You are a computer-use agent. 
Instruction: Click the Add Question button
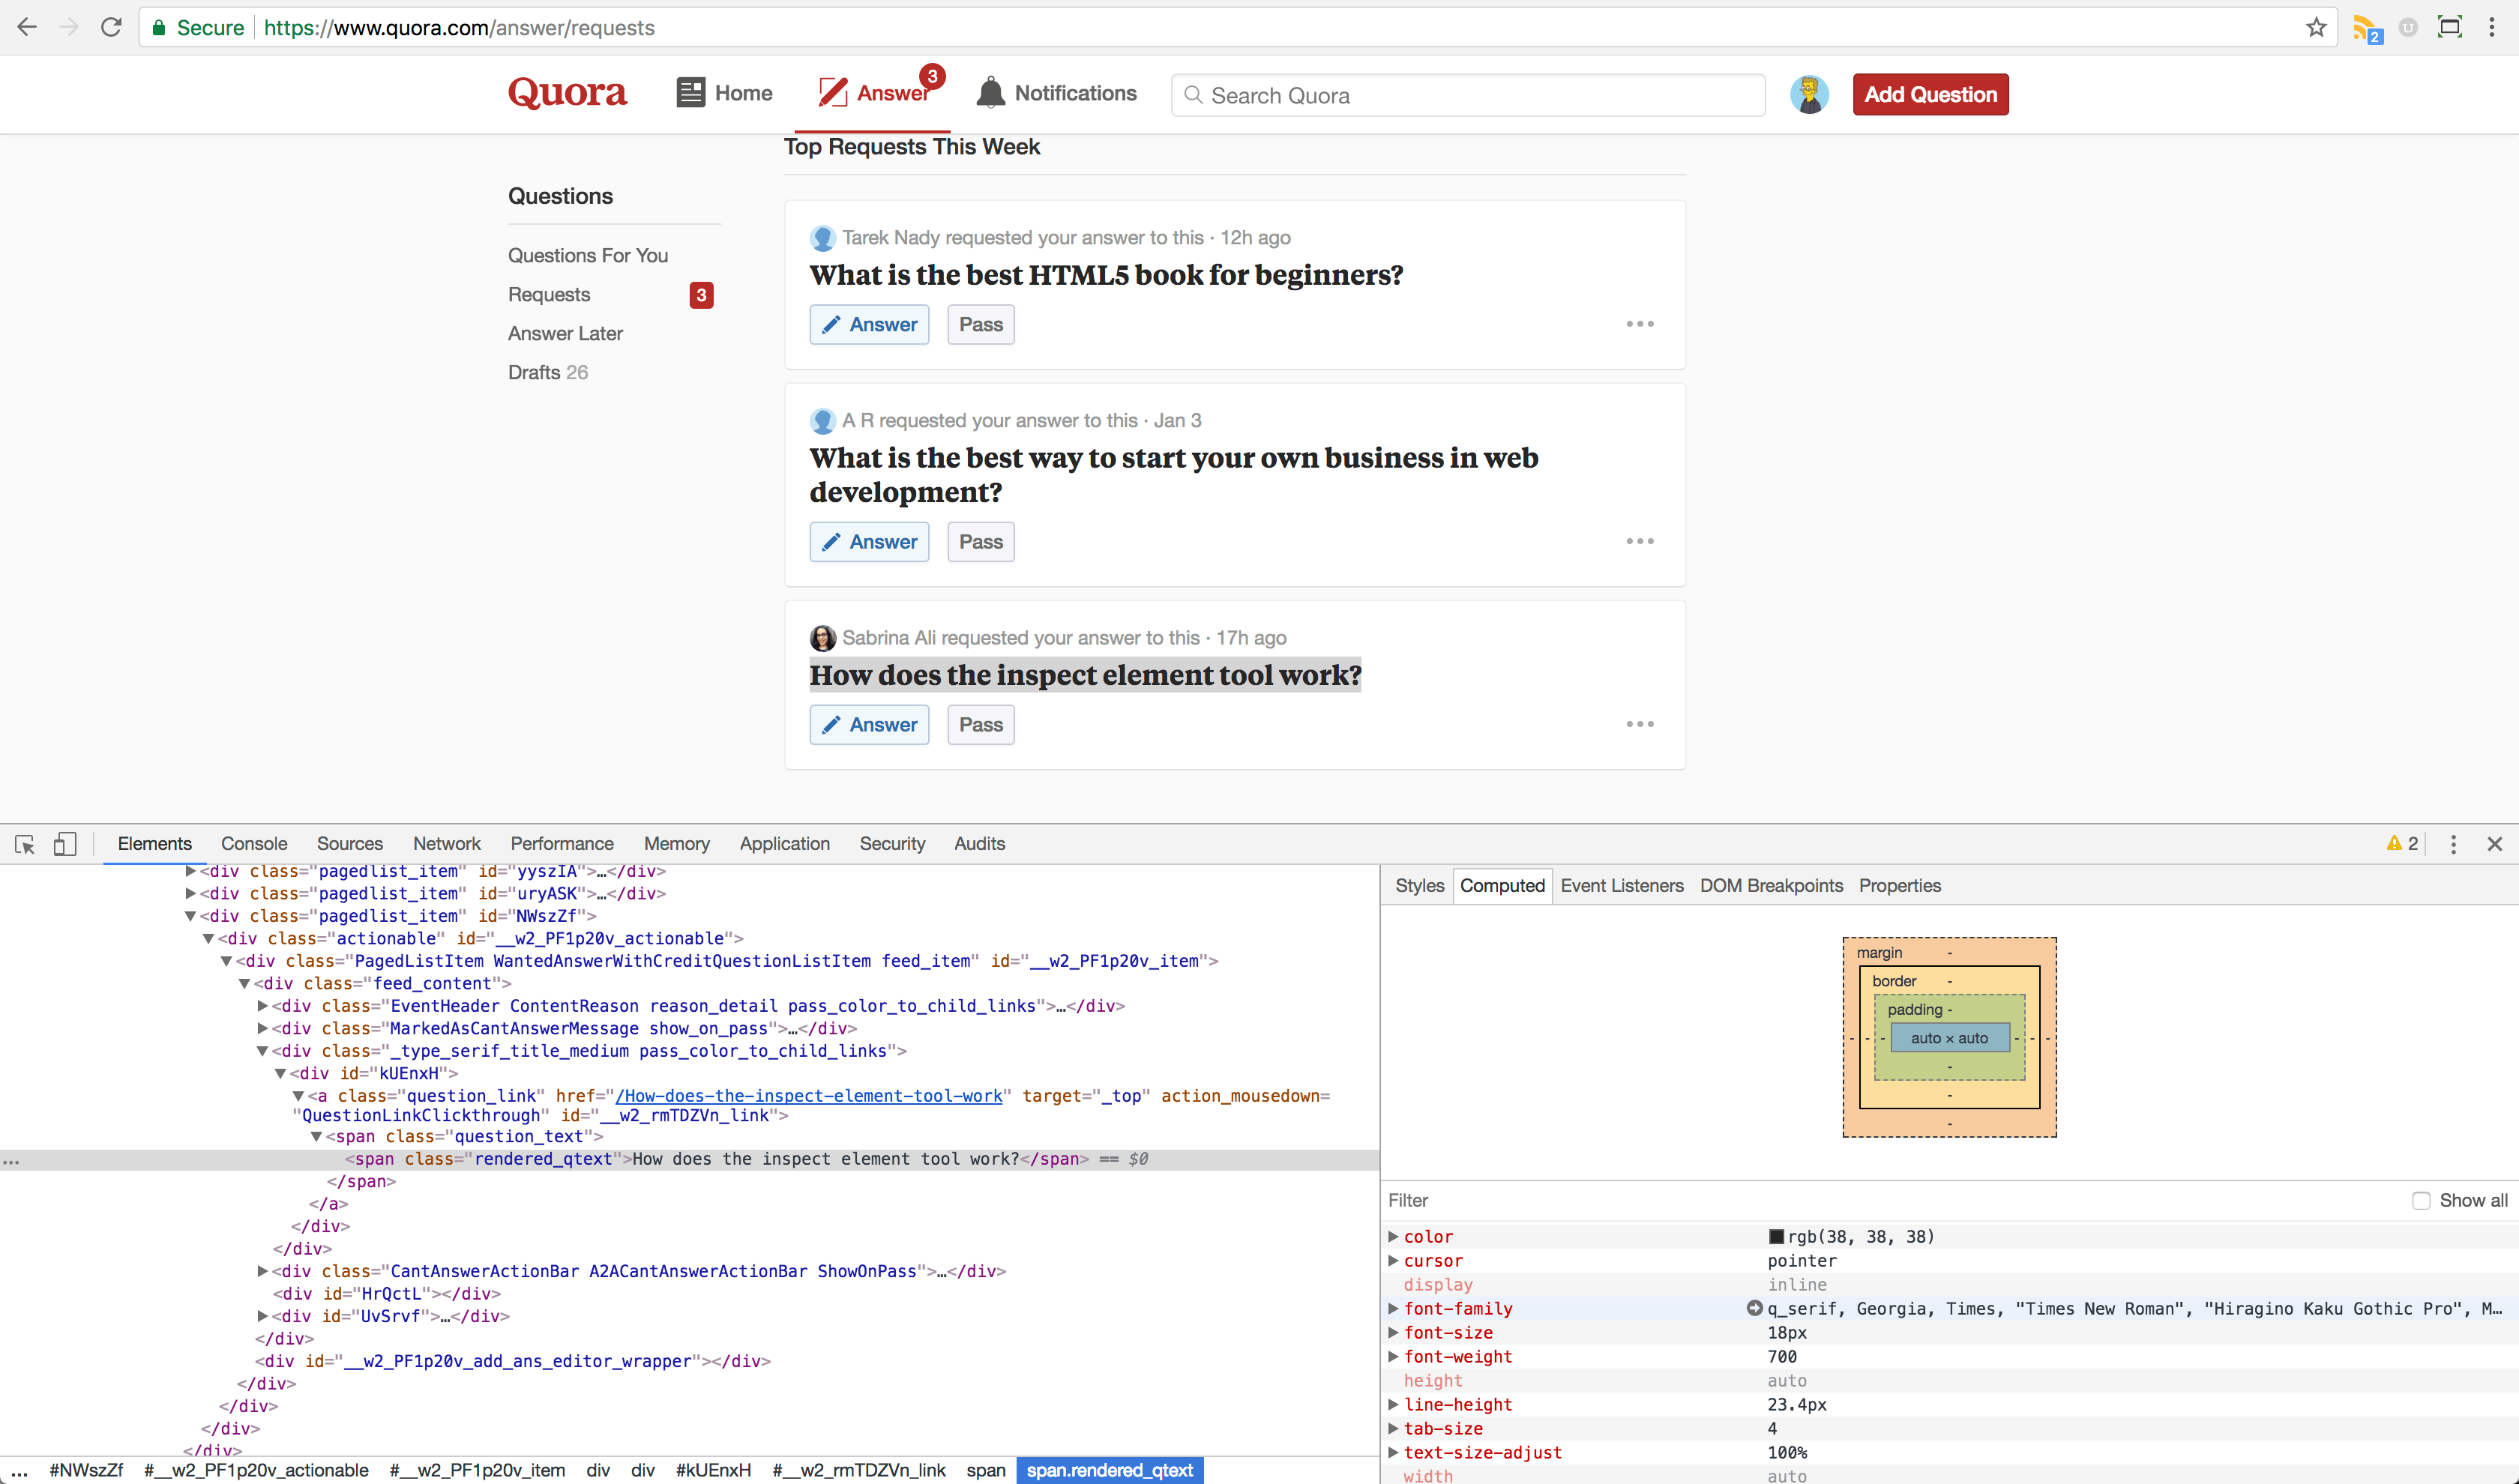1929,94
